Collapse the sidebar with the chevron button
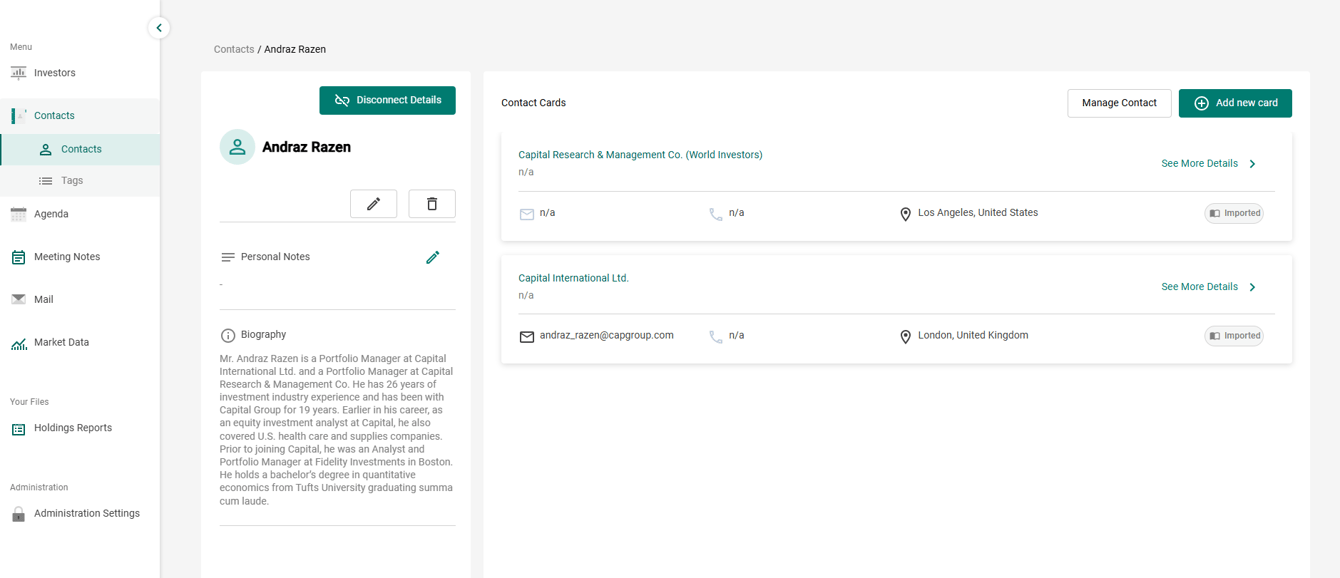The width and height of the screenshot is (1340, 578). [159, 28]
